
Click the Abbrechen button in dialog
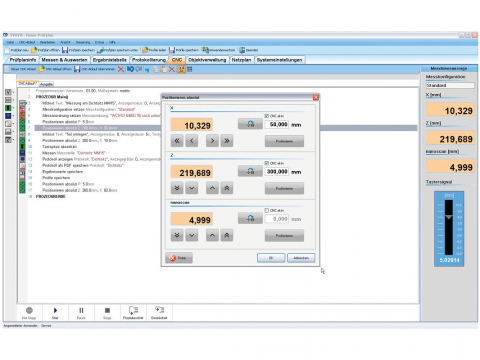point(301,258)
